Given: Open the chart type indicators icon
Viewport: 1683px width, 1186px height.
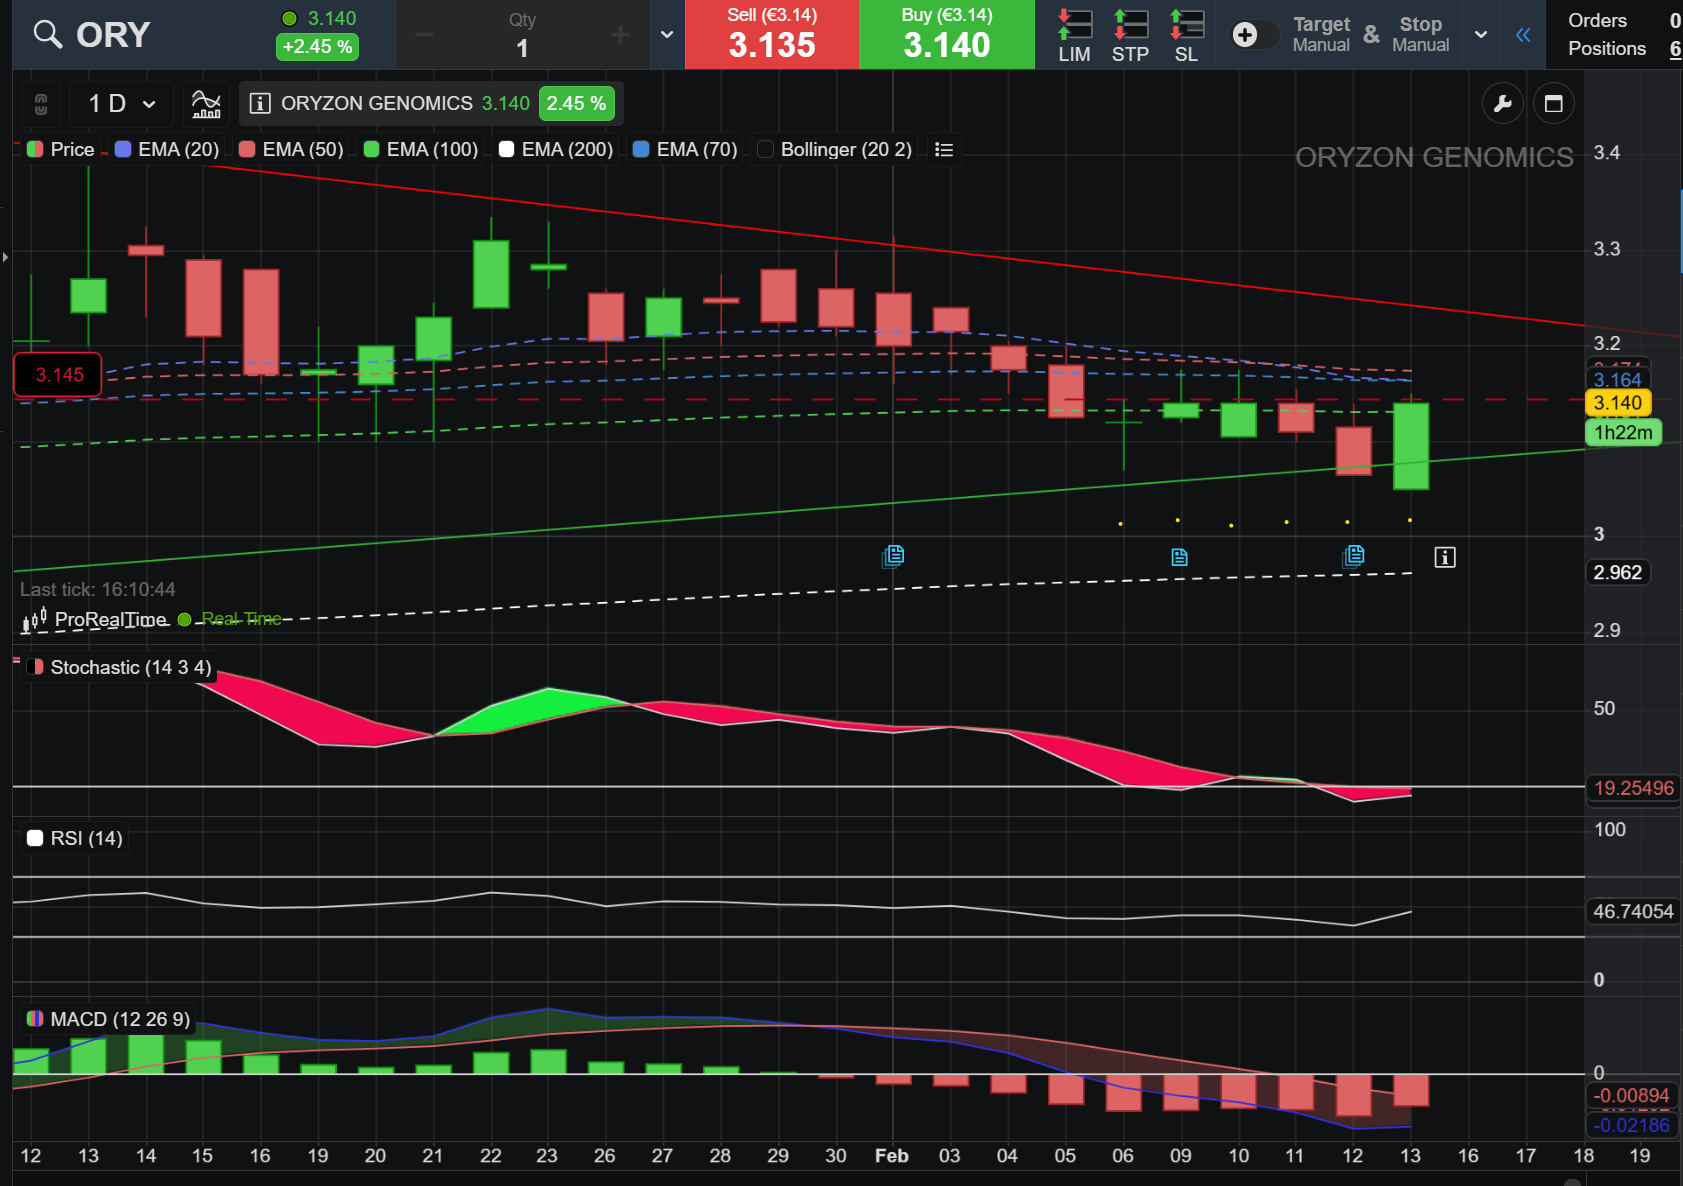Looking at the screenshot, I should coord(206,103).
